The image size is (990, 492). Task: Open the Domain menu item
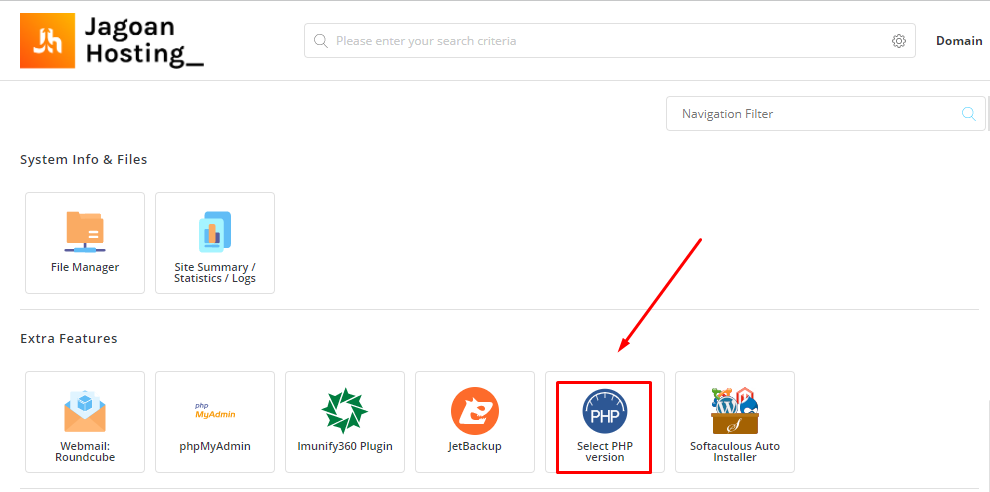click(959, 41)
